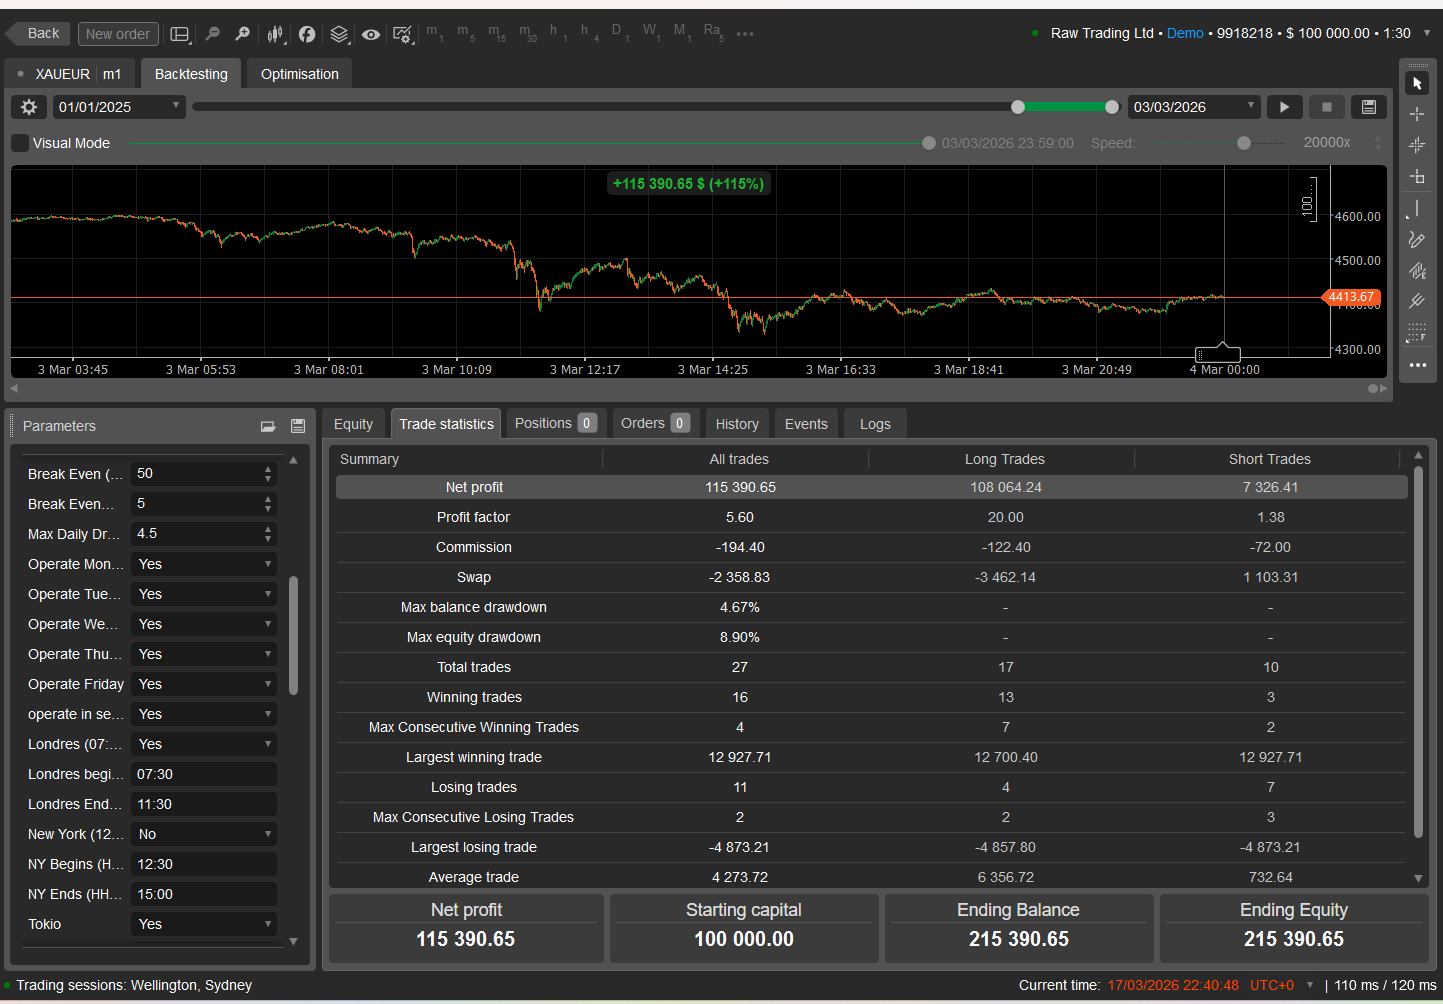Select the pencil drawing tool
This screenshot has width=1443, height=1004.
point(1417,240)
